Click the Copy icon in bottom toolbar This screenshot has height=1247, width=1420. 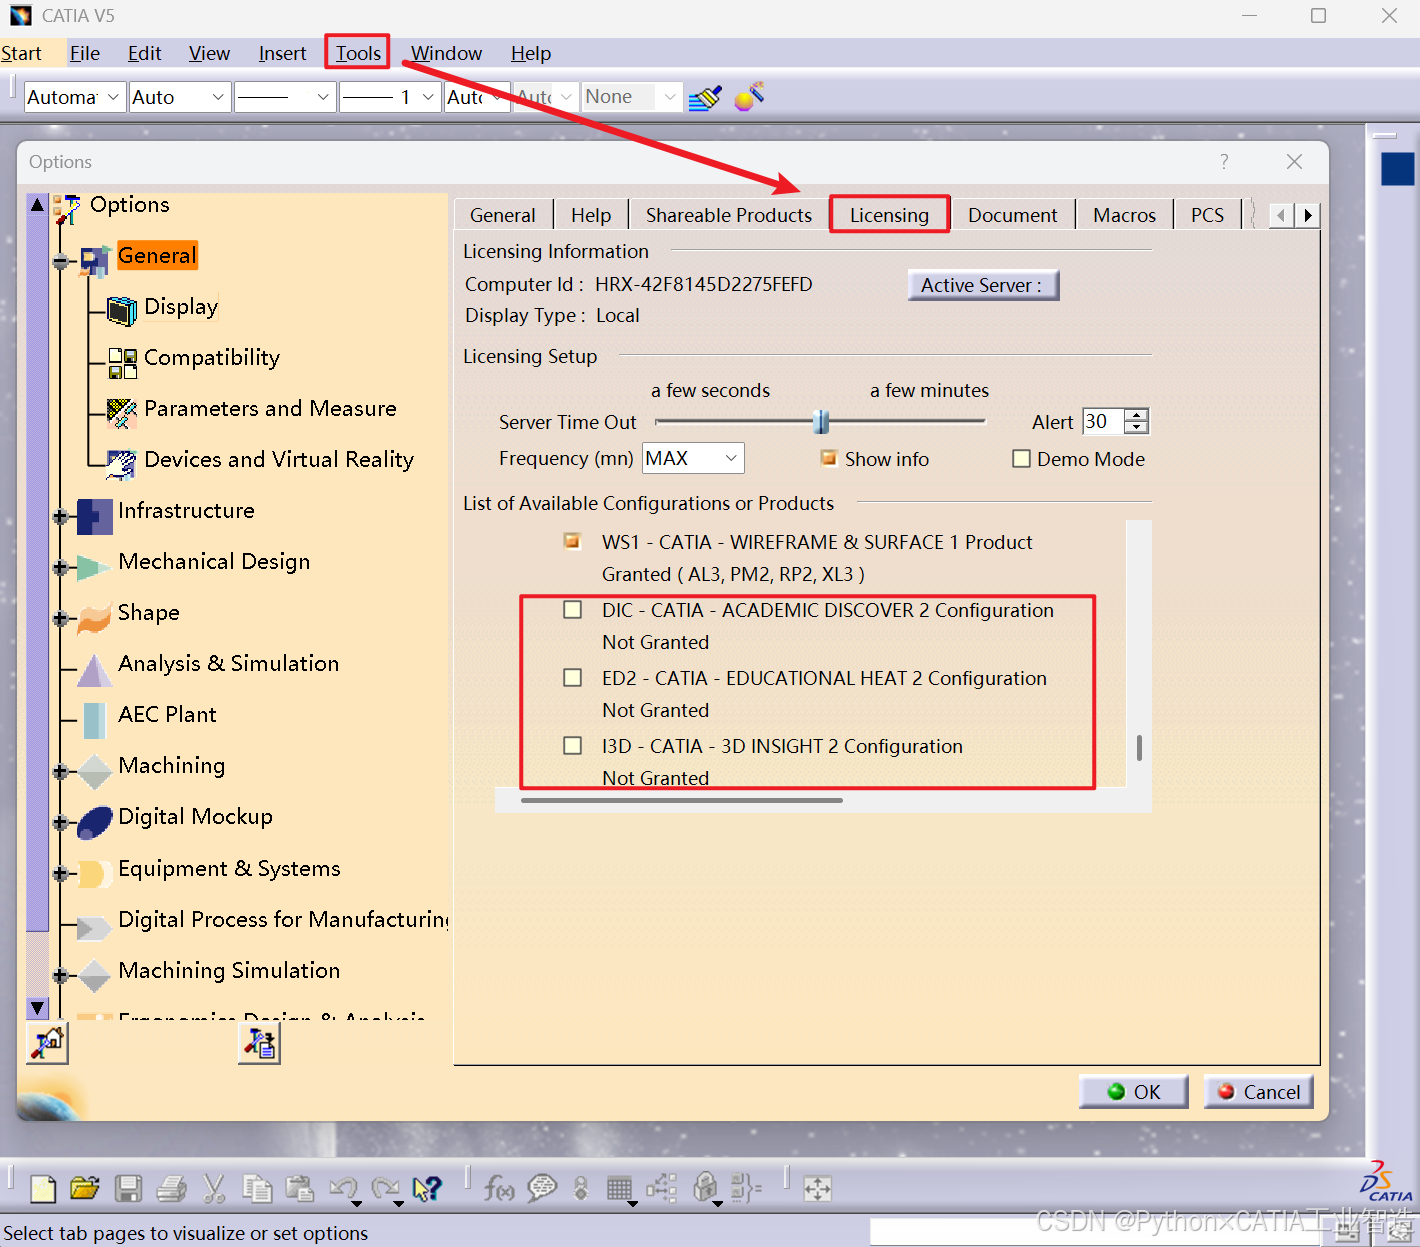257,1188
